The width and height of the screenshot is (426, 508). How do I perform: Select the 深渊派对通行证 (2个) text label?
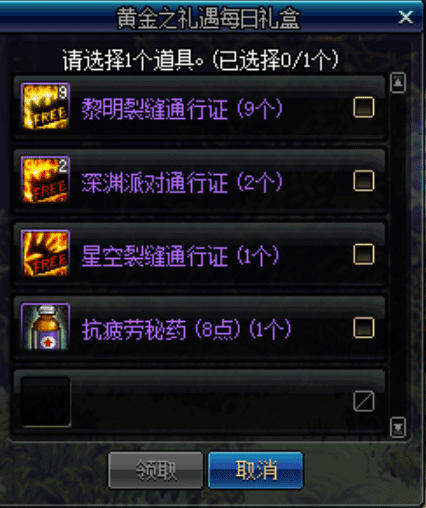[182, 183]
